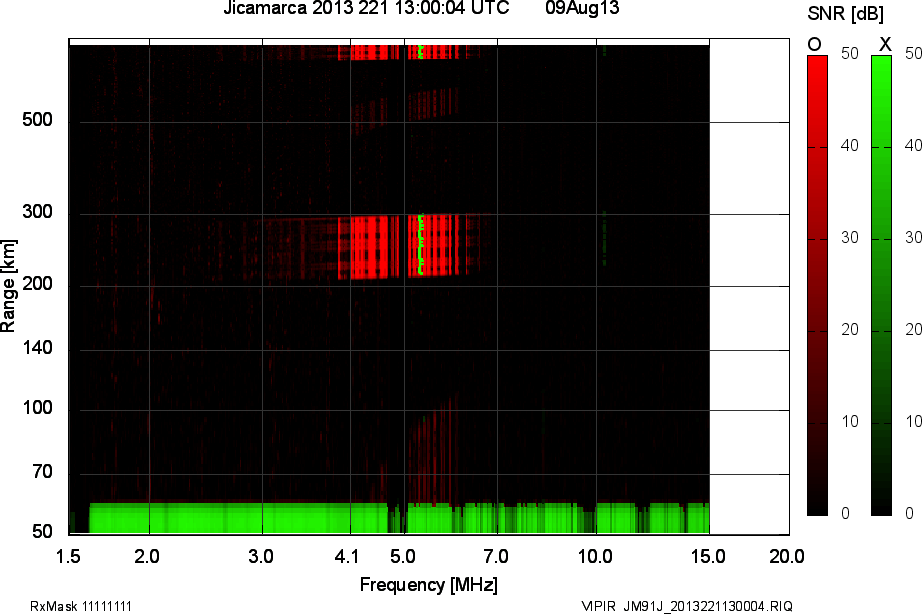Click the frequency tick label "10.0"
The width and height of the screenshot is (922, 614).
595,556
